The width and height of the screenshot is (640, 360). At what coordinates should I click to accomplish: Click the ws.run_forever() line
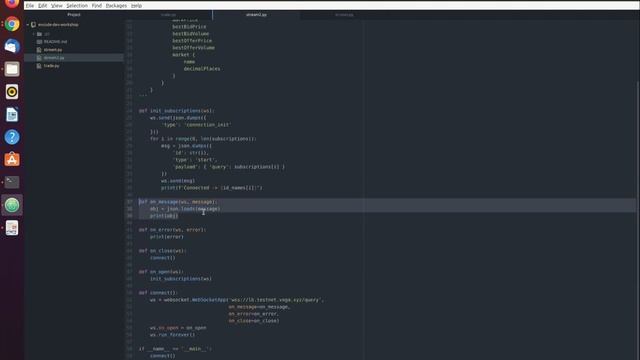[x=172, y=335]
